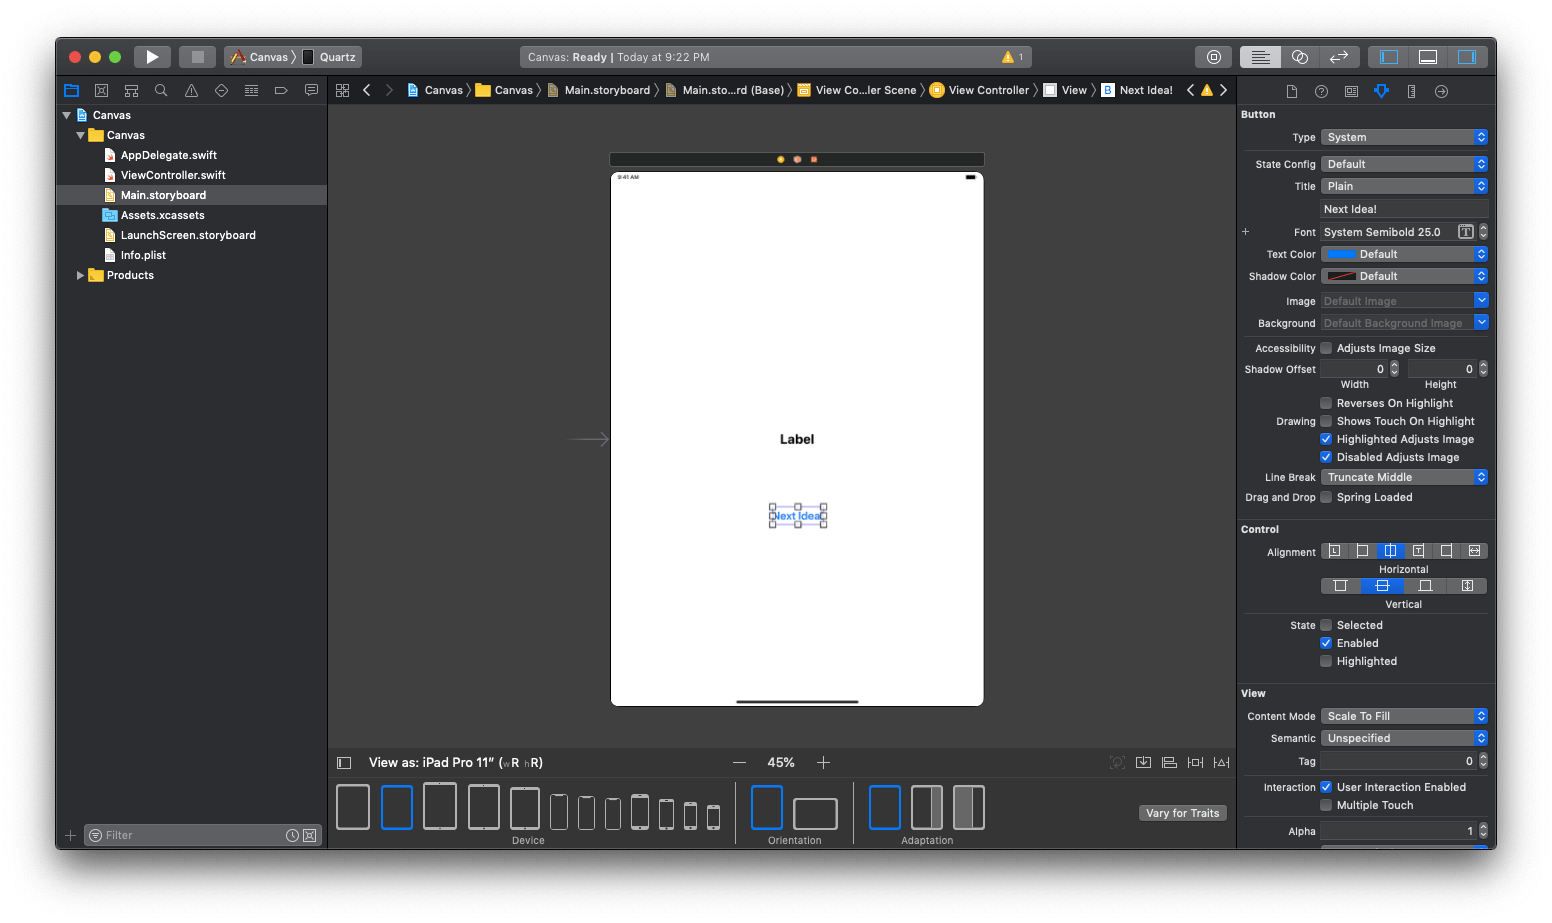
Task: Open the Find navigator
Action: [161, 90]
